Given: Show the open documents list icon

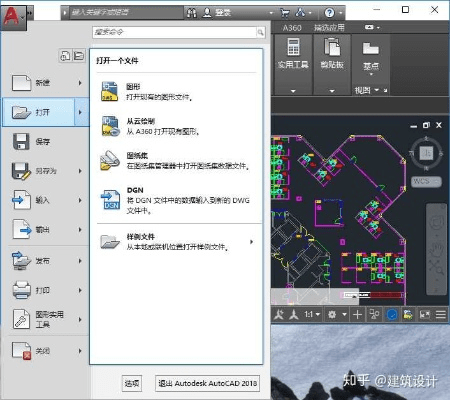Looking at the screenshot, I should [x=79, y=56].
